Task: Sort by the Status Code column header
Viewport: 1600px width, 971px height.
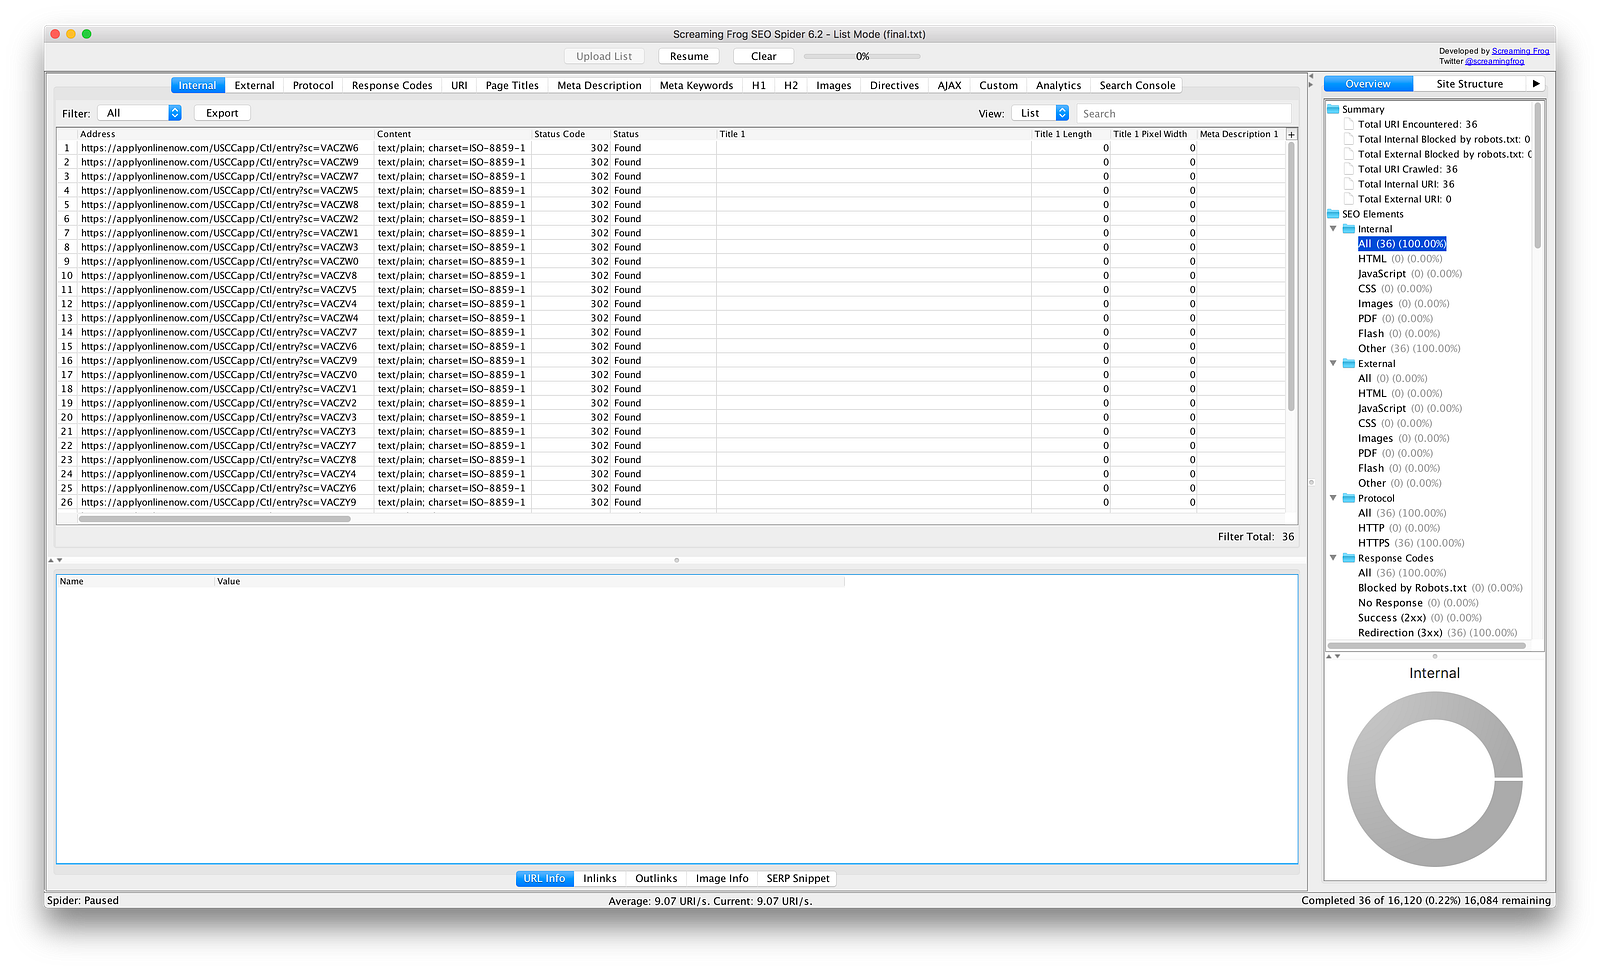Action: point(570,134)
